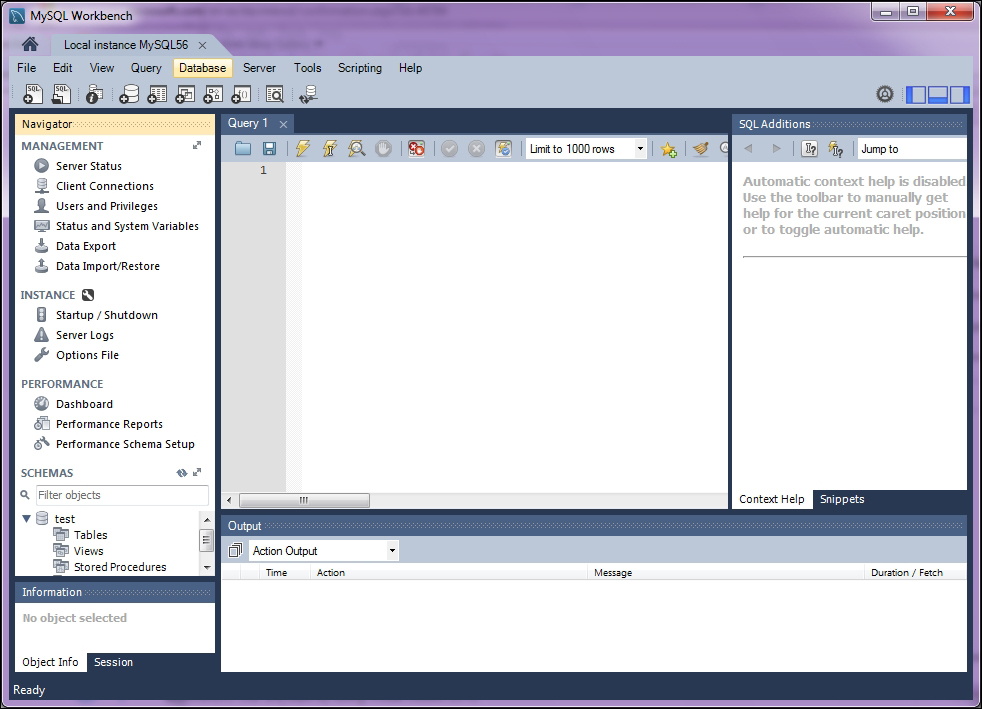Toggle stop-on-error for script execution
The height and width of the screenshot is (709, 982).
(x=416, y=149)
